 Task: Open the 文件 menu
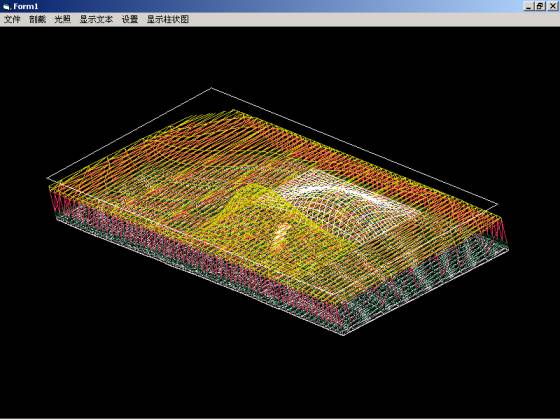[x=12, y=19]
